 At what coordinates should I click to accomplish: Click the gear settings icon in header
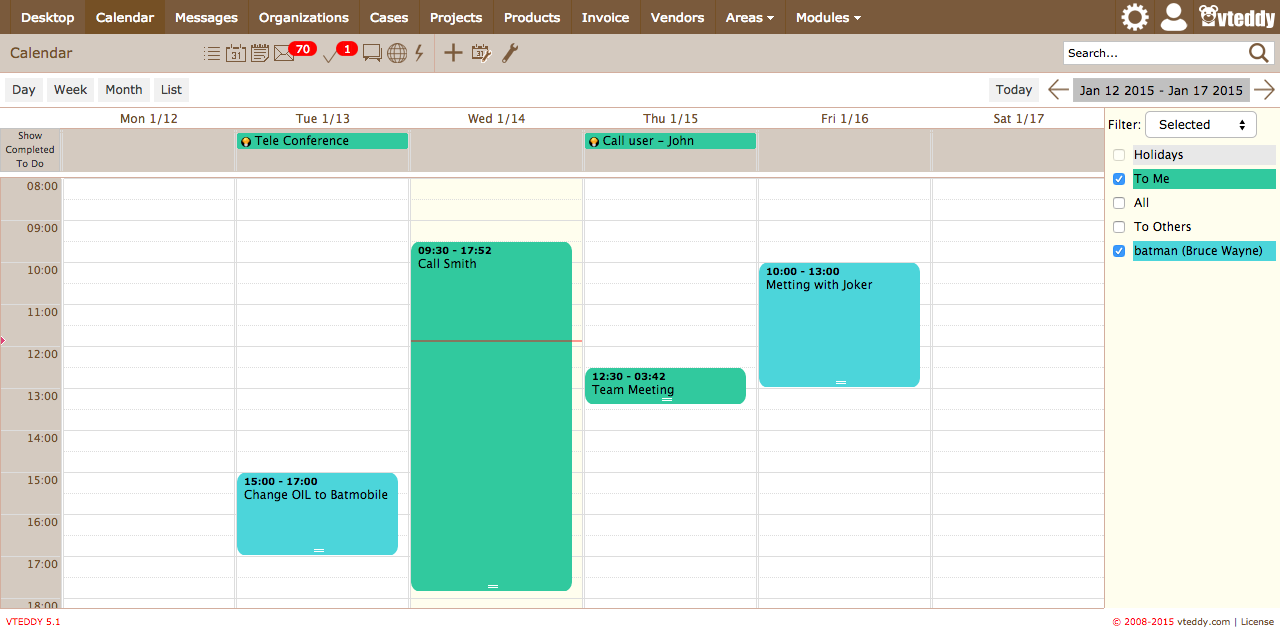[1135, 17]
